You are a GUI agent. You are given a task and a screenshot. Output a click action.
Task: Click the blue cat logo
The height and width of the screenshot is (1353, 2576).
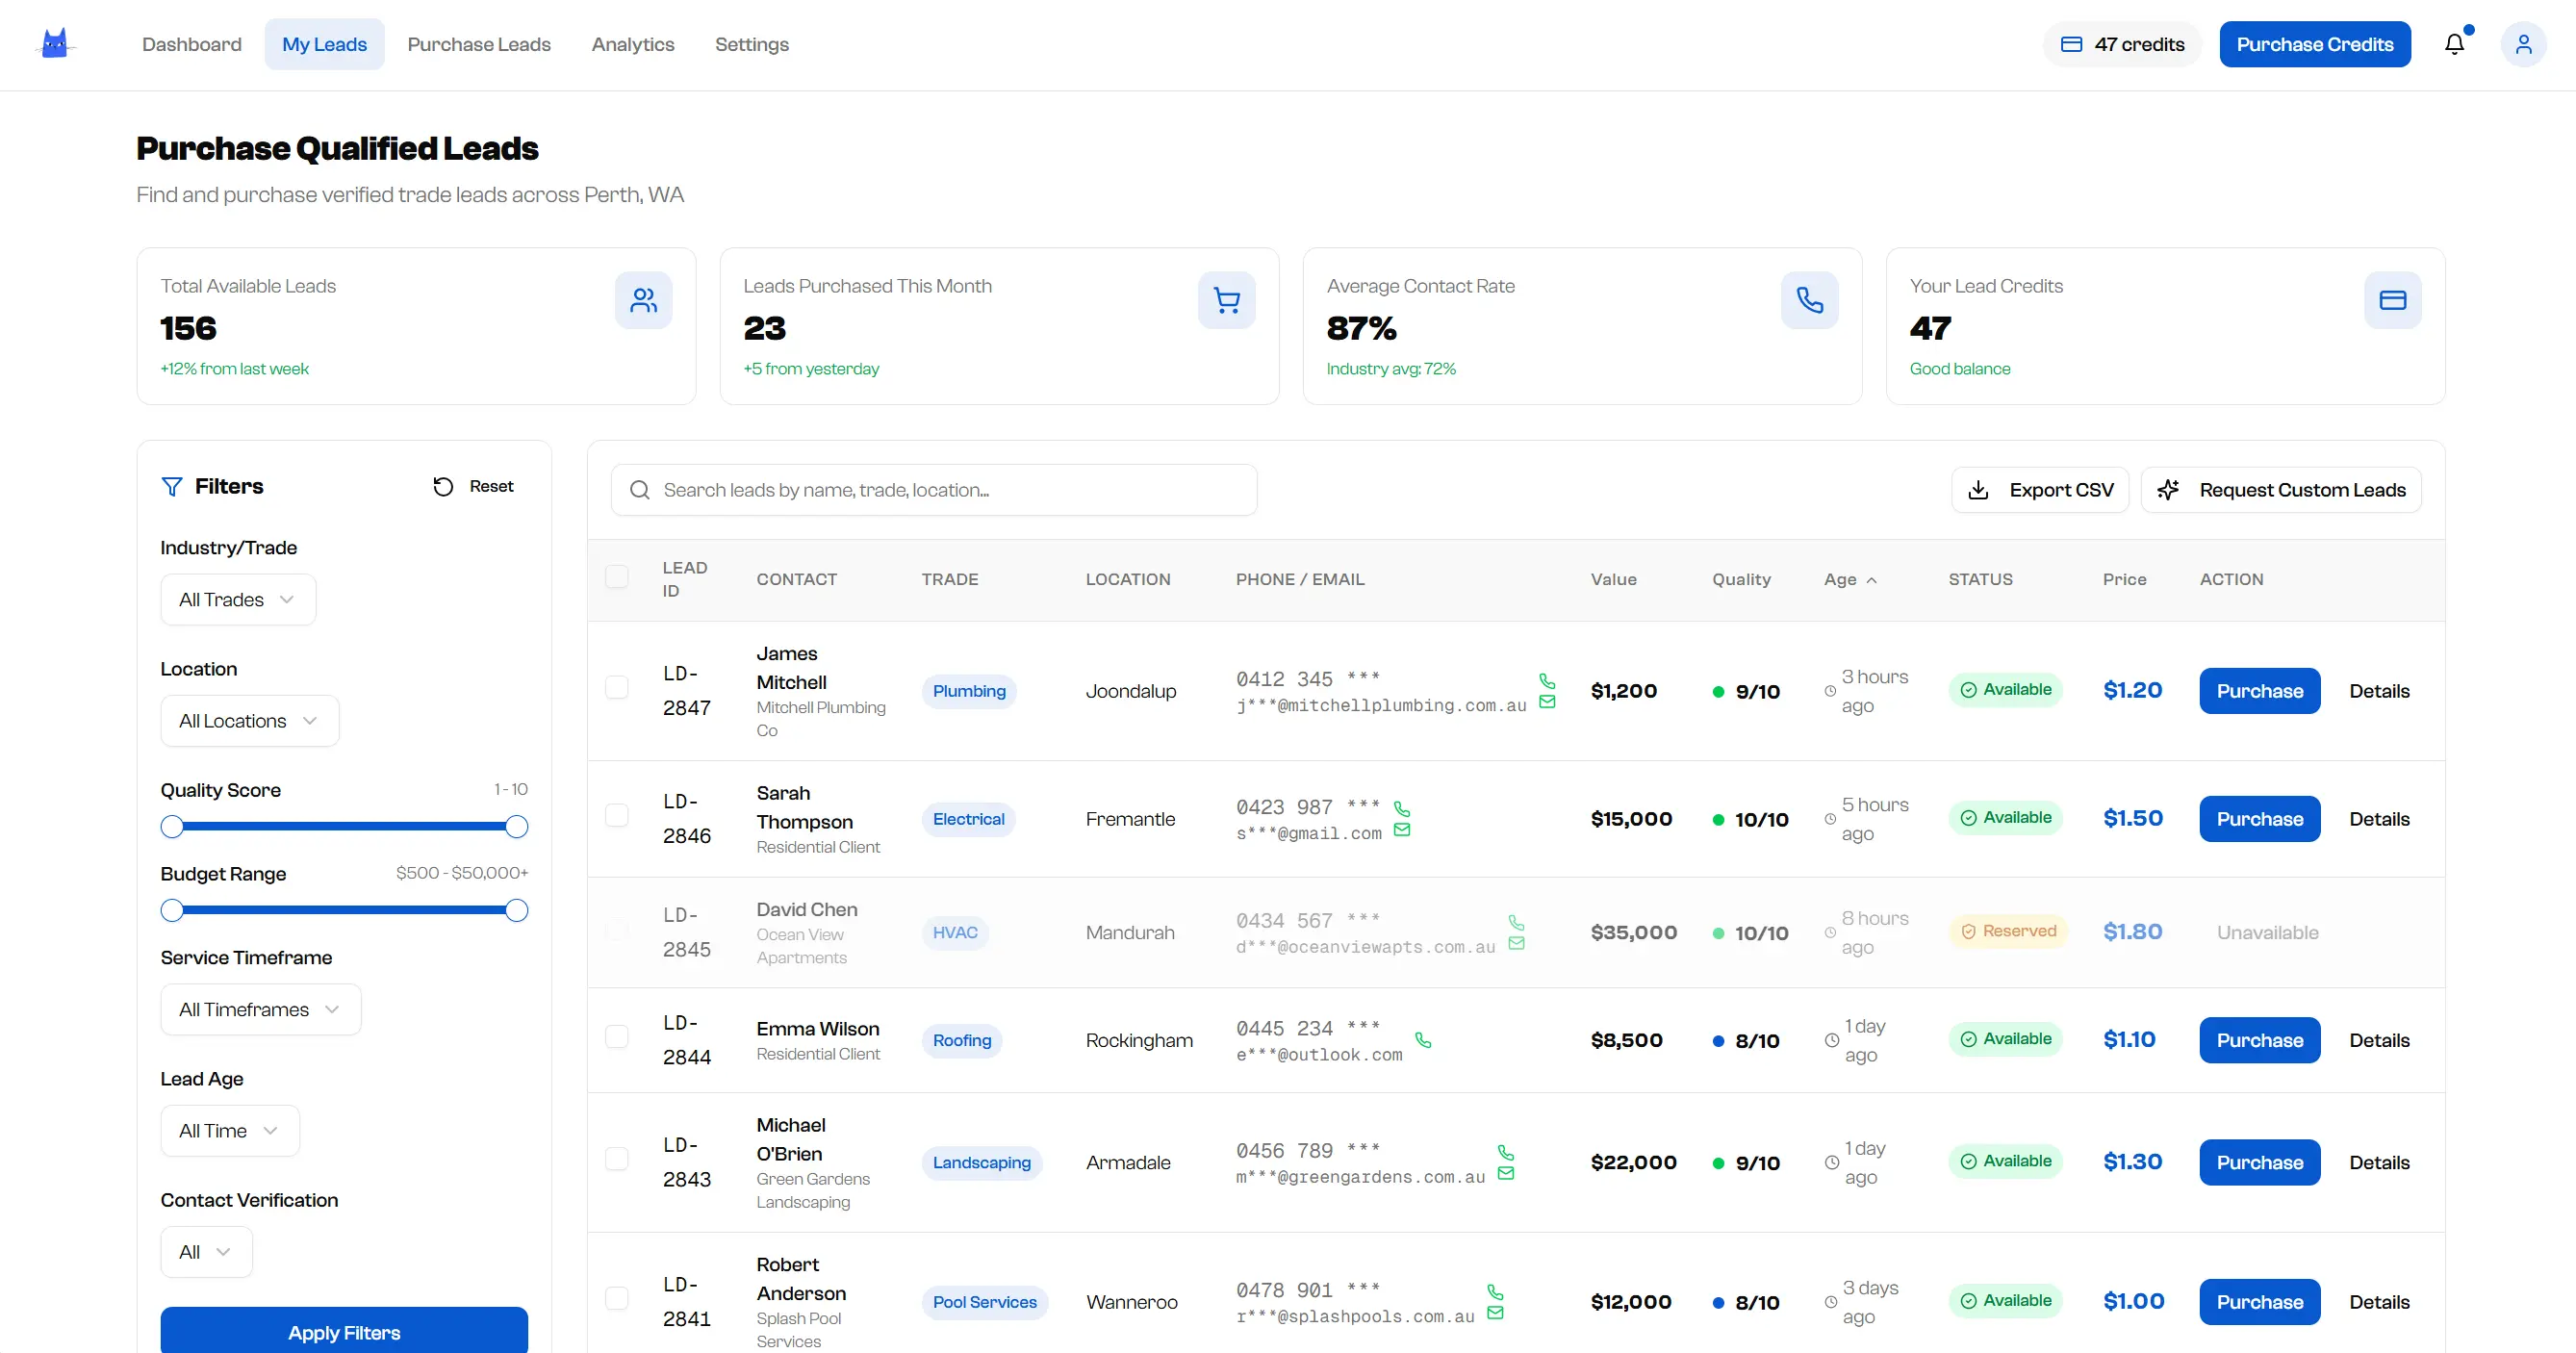coord(55,44)
